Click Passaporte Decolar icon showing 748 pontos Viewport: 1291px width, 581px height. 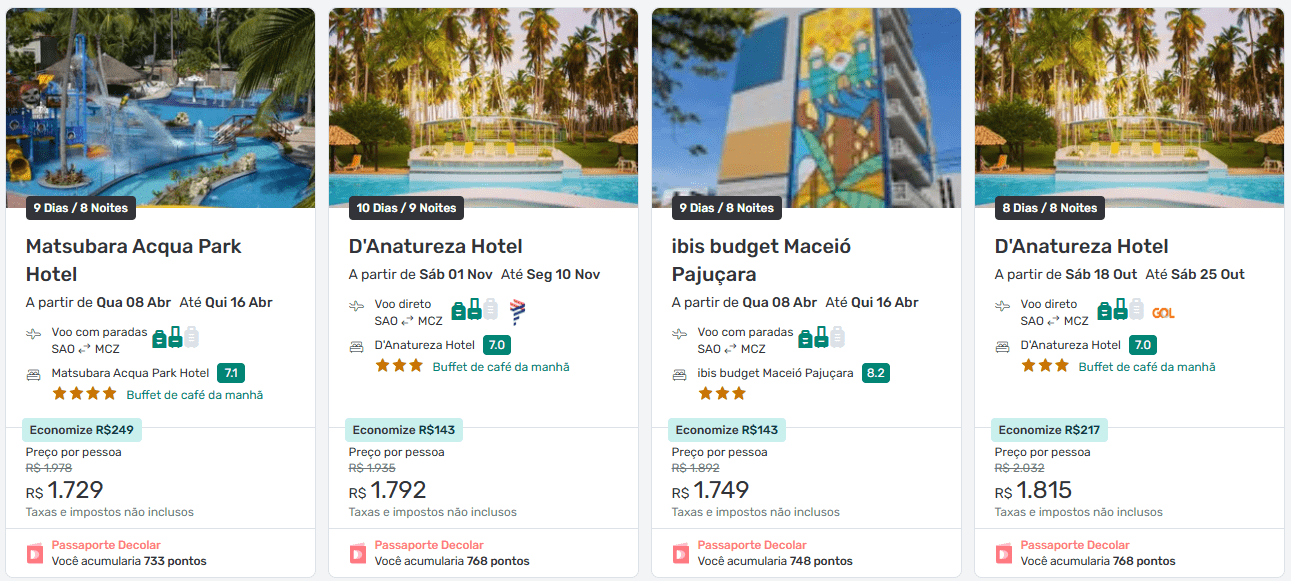coord(681,553)
